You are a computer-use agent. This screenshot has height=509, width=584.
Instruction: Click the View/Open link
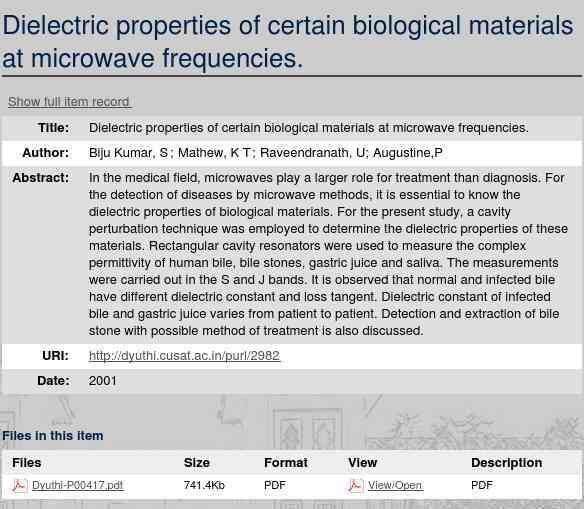395,485
